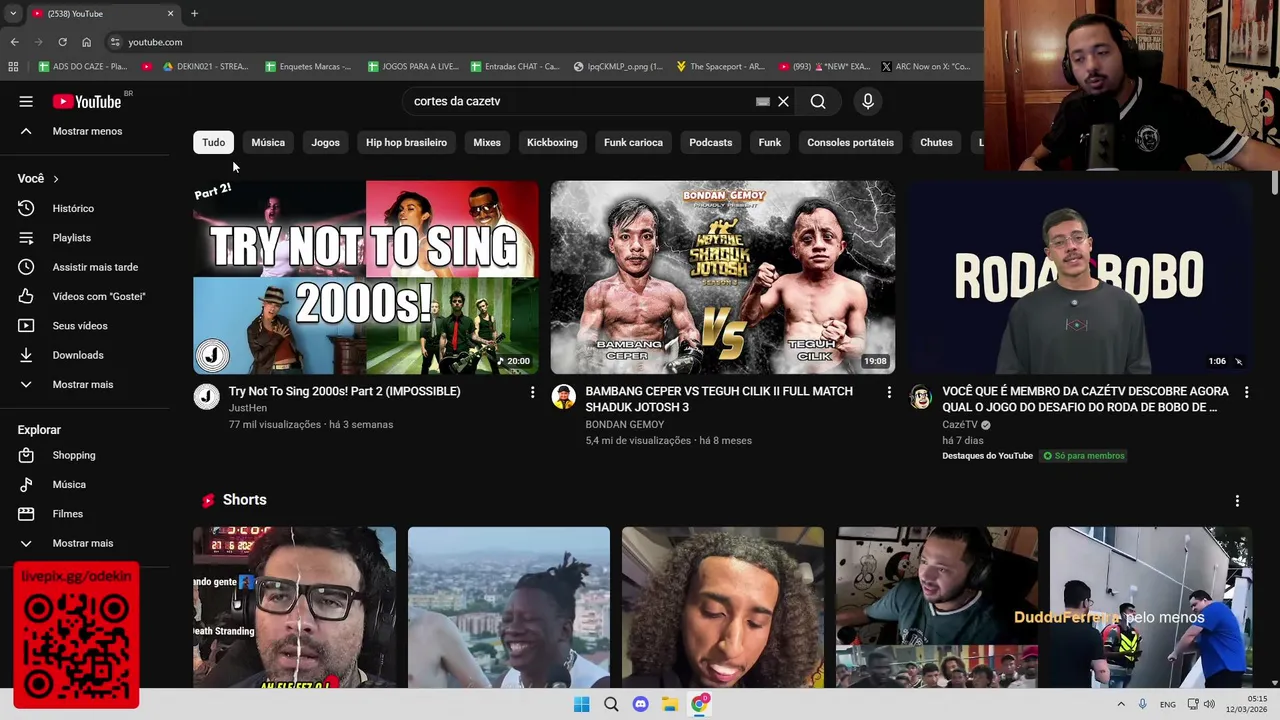
Task: Open ADS DO CAZE bookmark
Action: pyautogui.click(x=82, y=67)
